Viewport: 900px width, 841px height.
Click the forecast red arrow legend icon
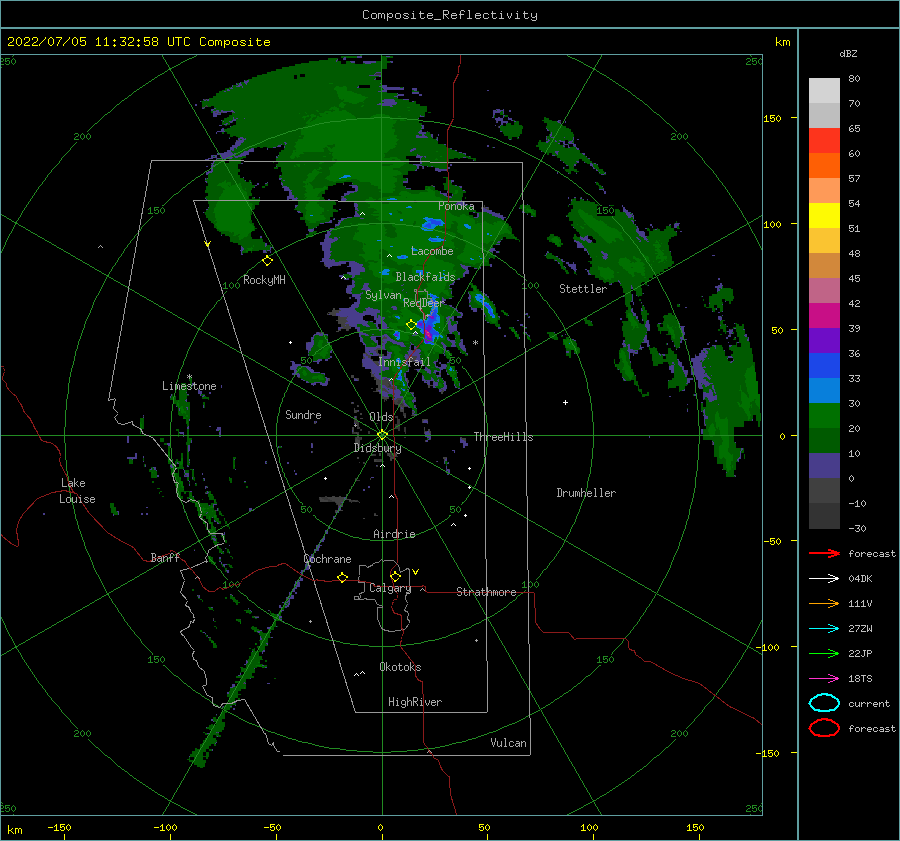coord(824,553)
